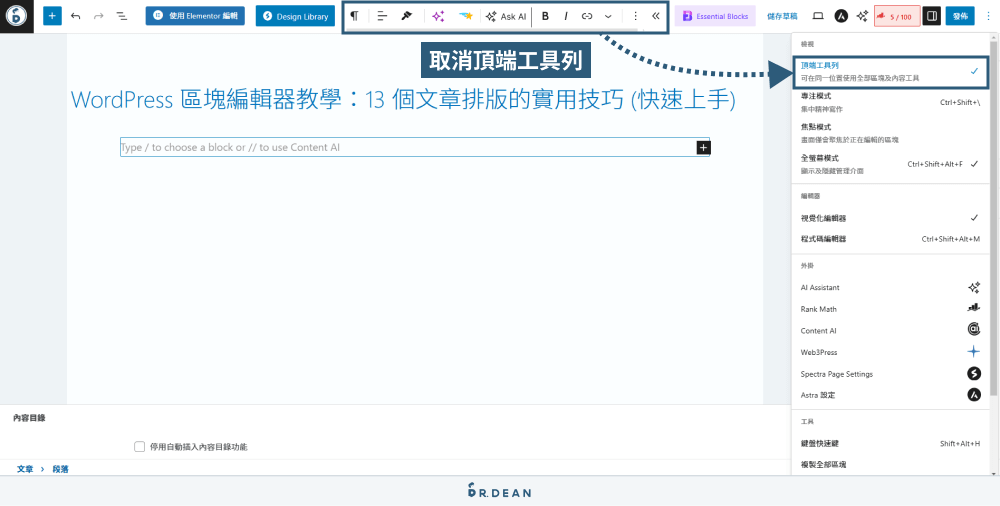1000x506 pixels.
Task: Click 文章 in the breadcrumb
Action: tap(25, 469)
